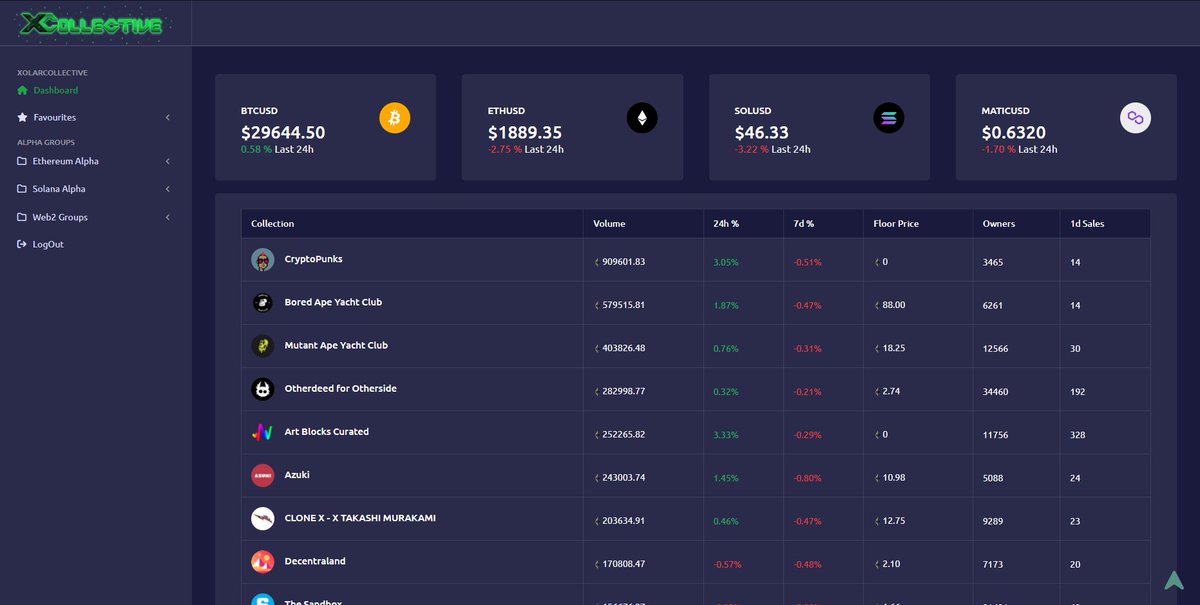Open the CryptoPunks collection name

[x=313, y=259]
